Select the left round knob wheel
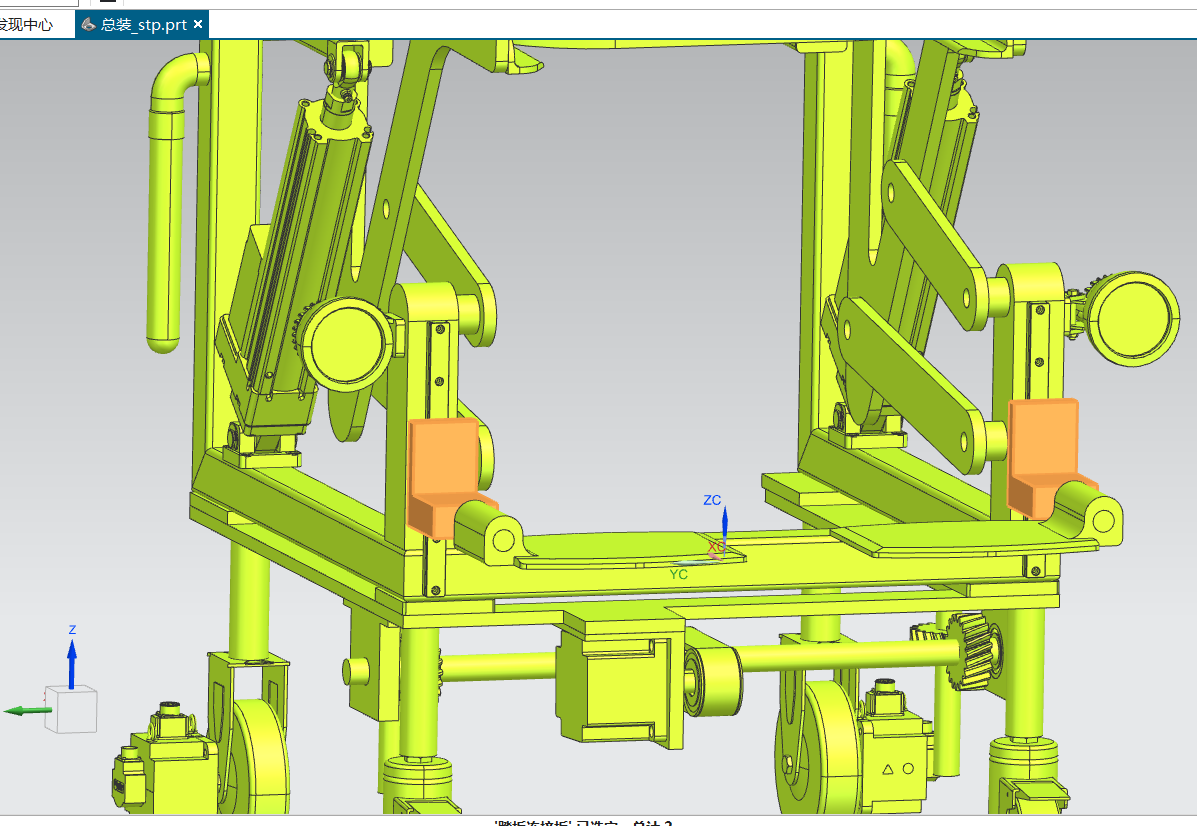This screenshot has width=1197, height=826. pyautogui.click(x=347, y=344)
